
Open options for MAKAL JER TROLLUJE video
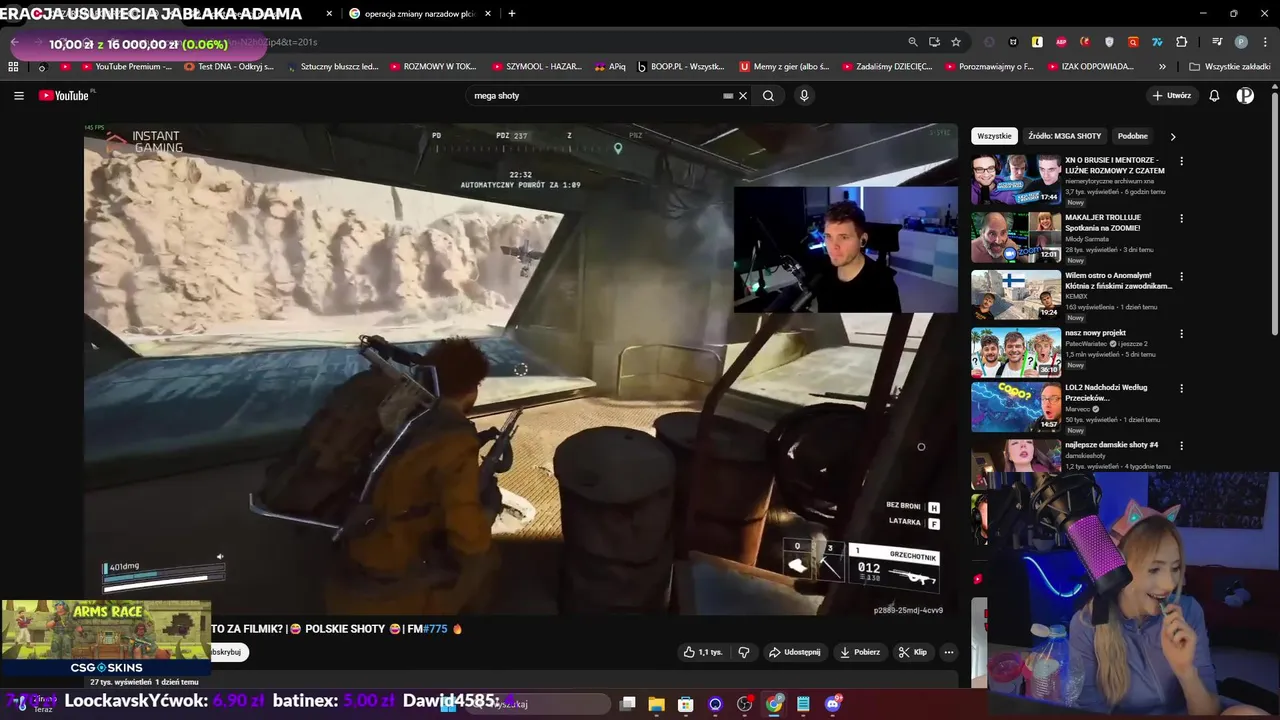point(1181,218)
